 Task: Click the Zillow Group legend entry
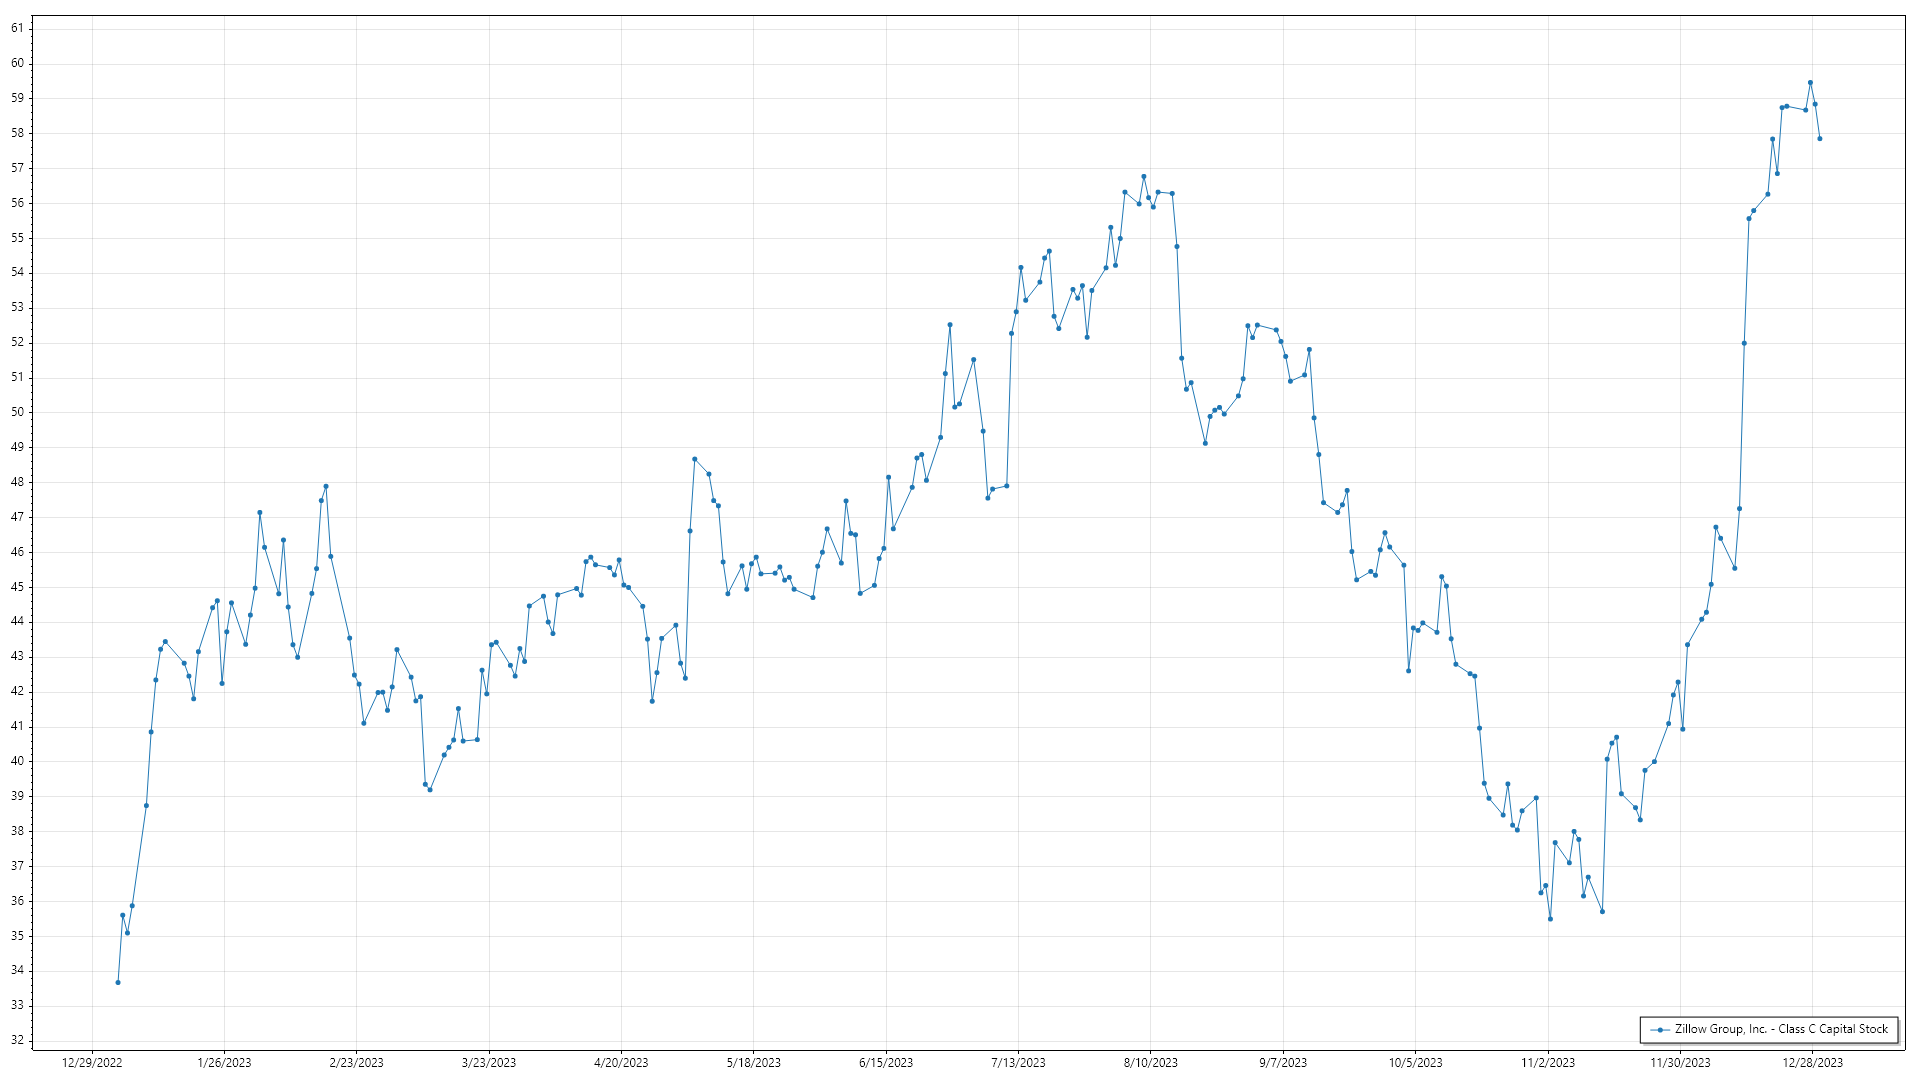(1769, 1029)
